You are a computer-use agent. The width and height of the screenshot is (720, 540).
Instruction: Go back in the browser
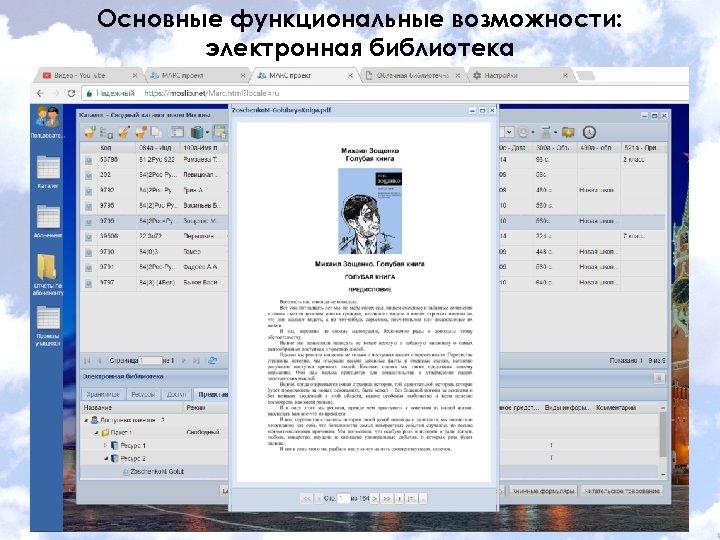(40, 93)
